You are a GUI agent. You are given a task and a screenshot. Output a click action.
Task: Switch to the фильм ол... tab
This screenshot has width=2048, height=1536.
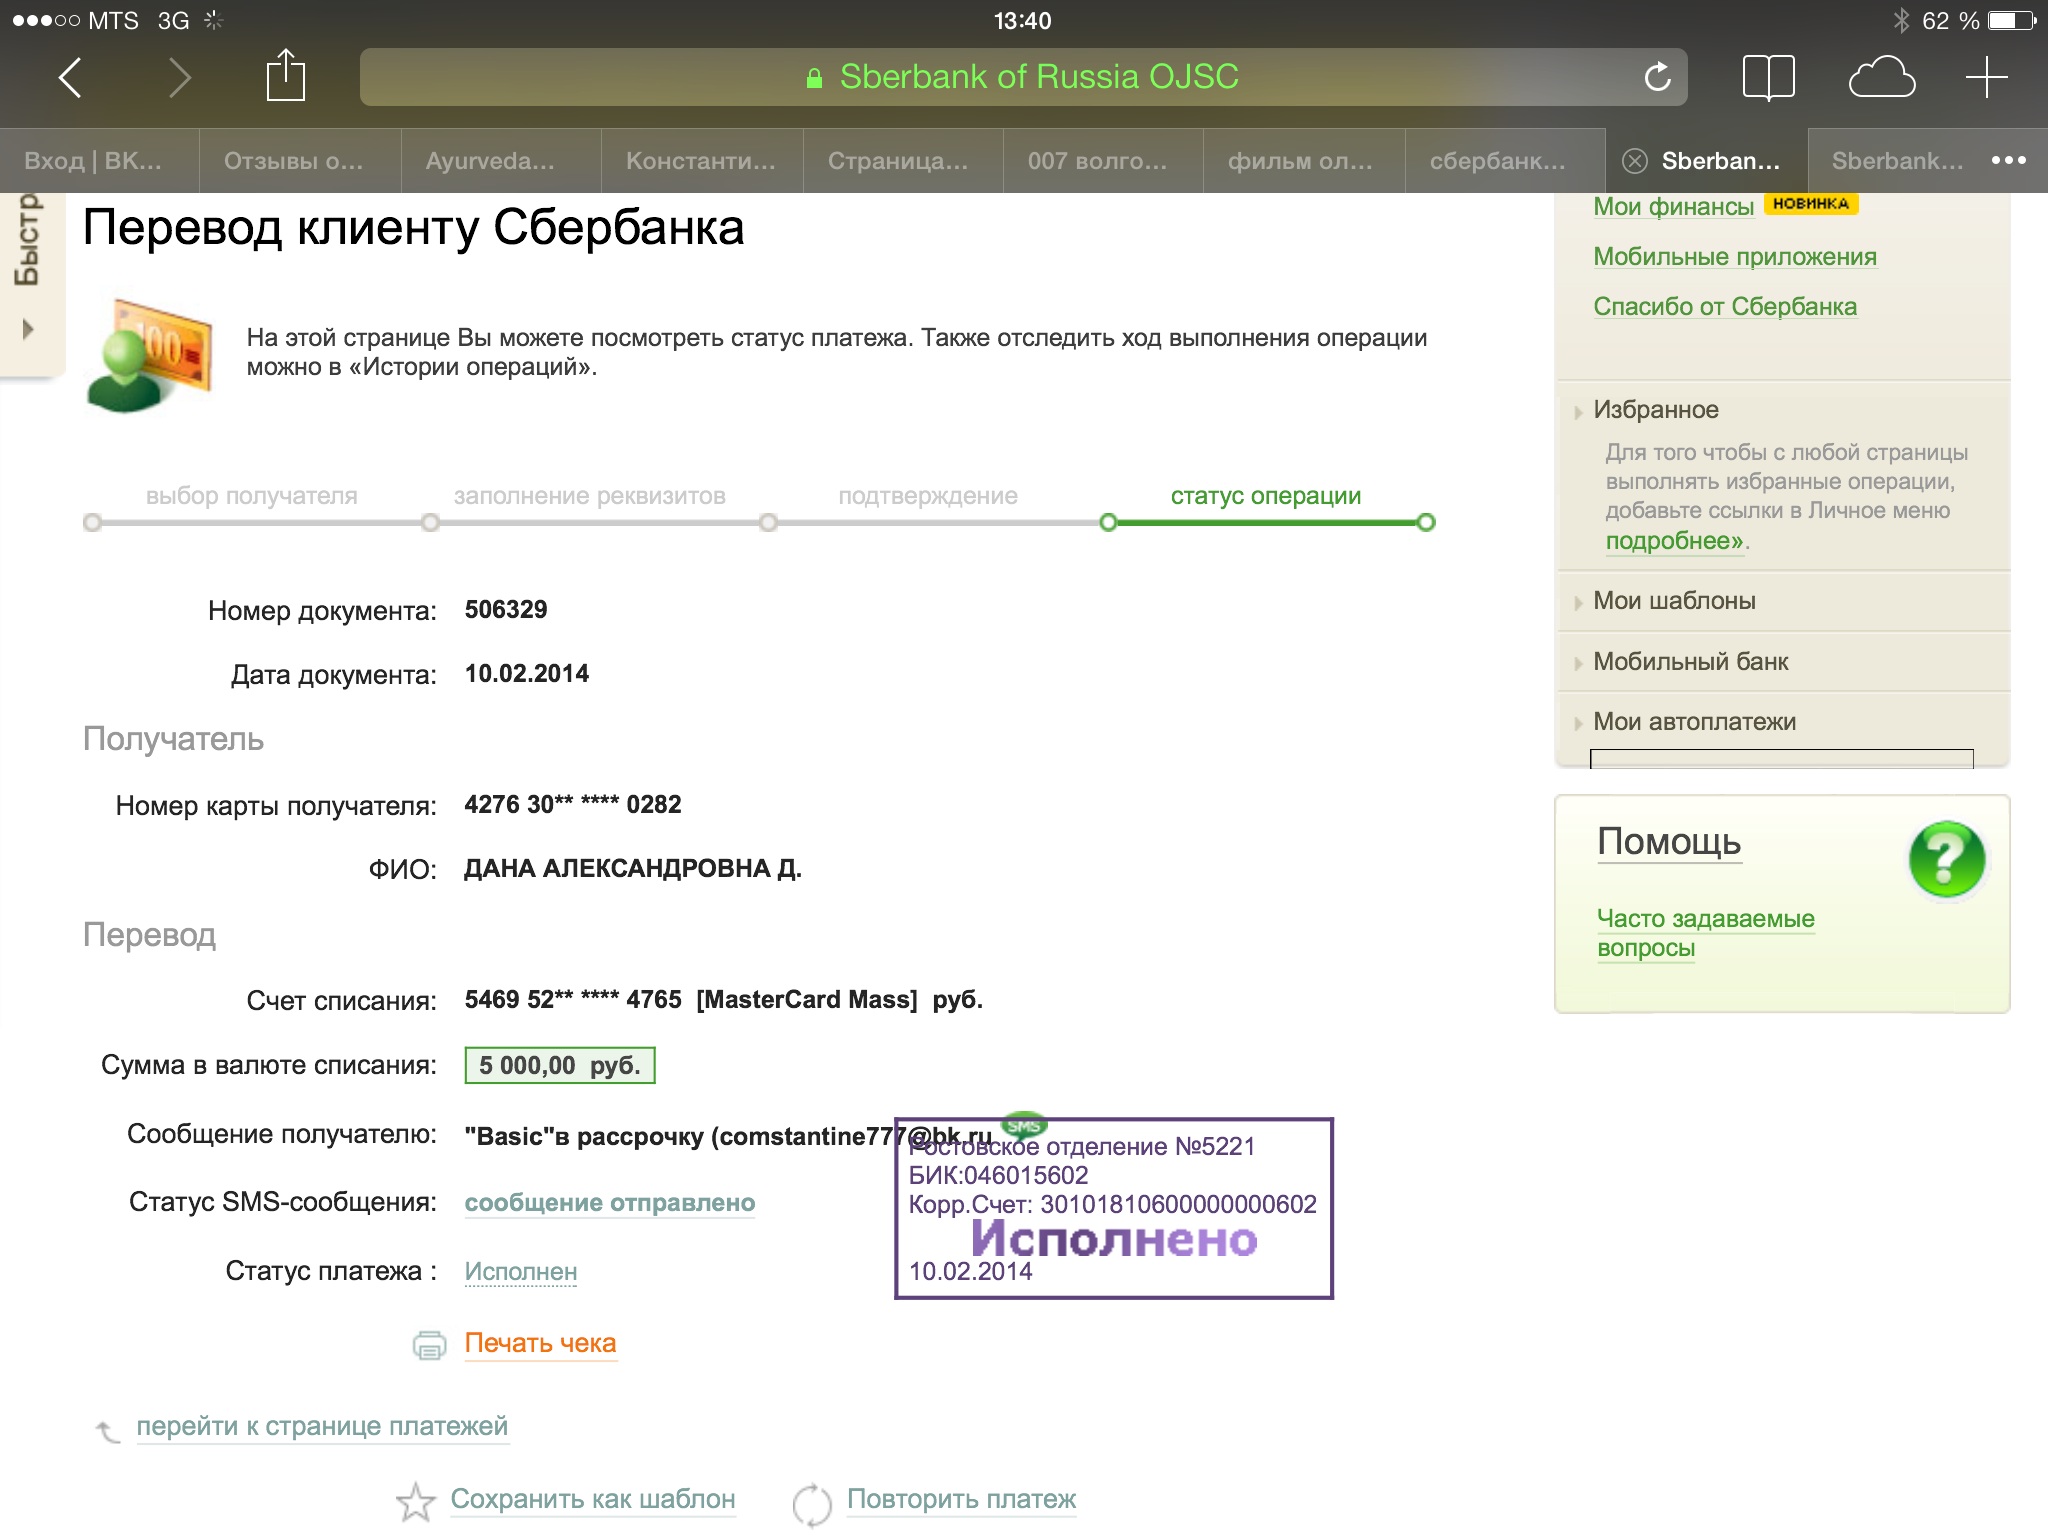coord(1300,161)
